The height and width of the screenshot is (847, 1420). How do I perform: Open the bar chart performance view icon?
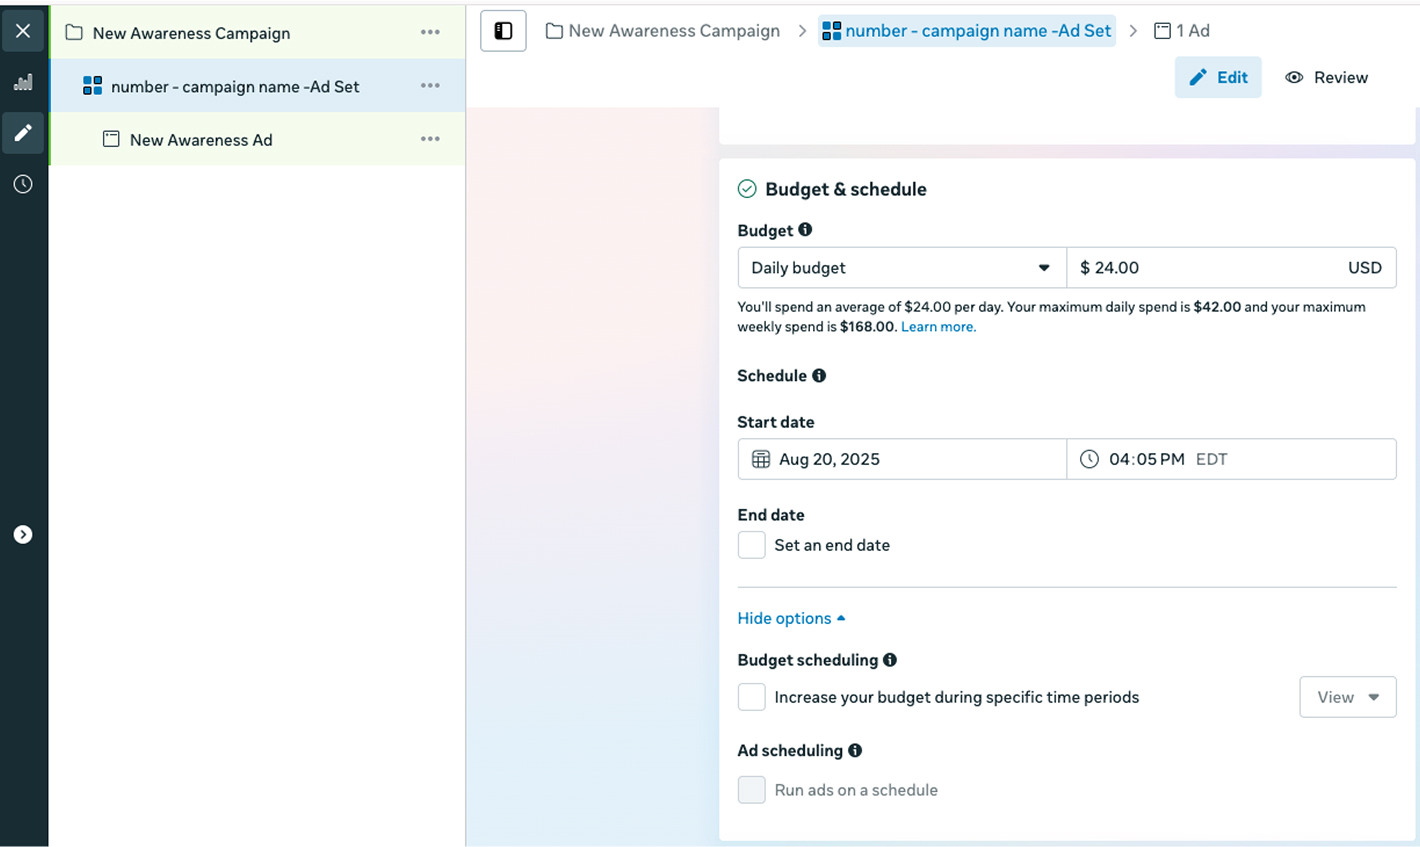coord(23,83)
